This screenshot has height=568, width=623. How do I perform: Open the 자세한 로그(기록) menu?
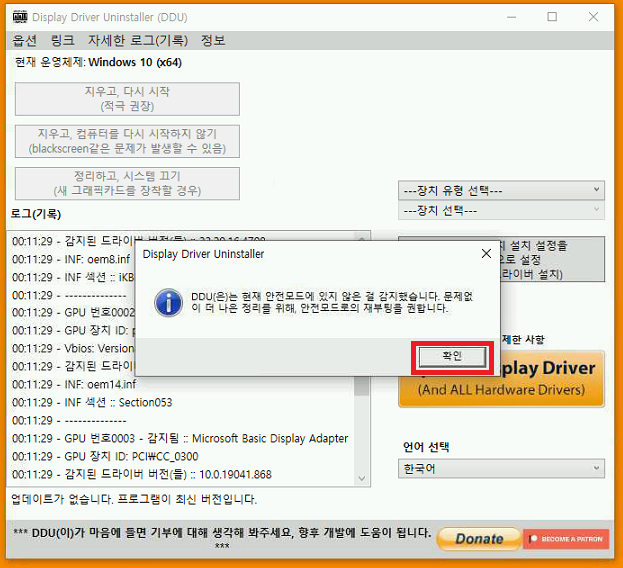[138, 40]
